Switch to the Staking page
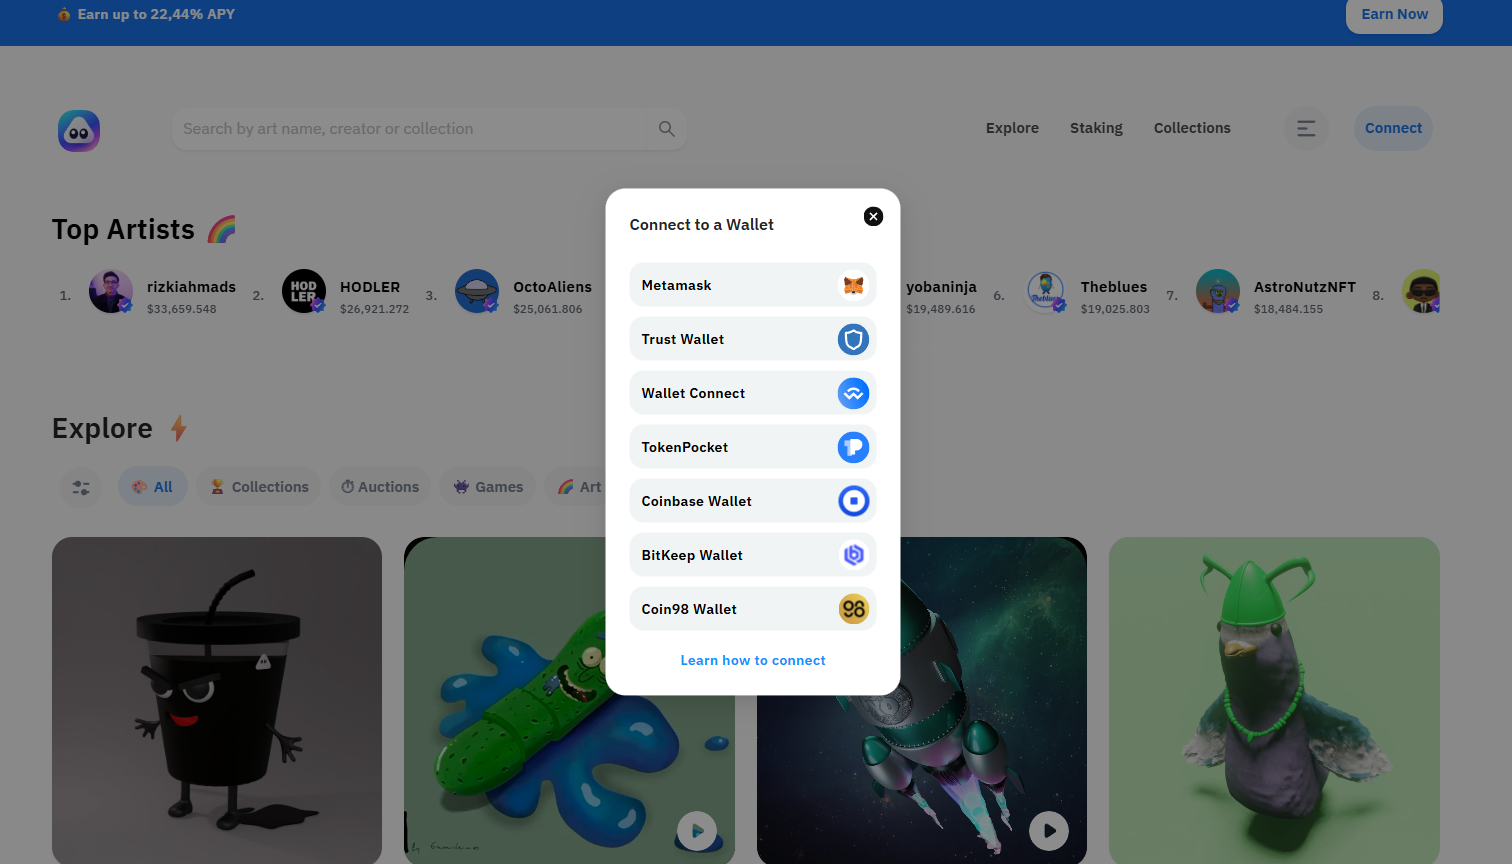 coord(1096,128)
